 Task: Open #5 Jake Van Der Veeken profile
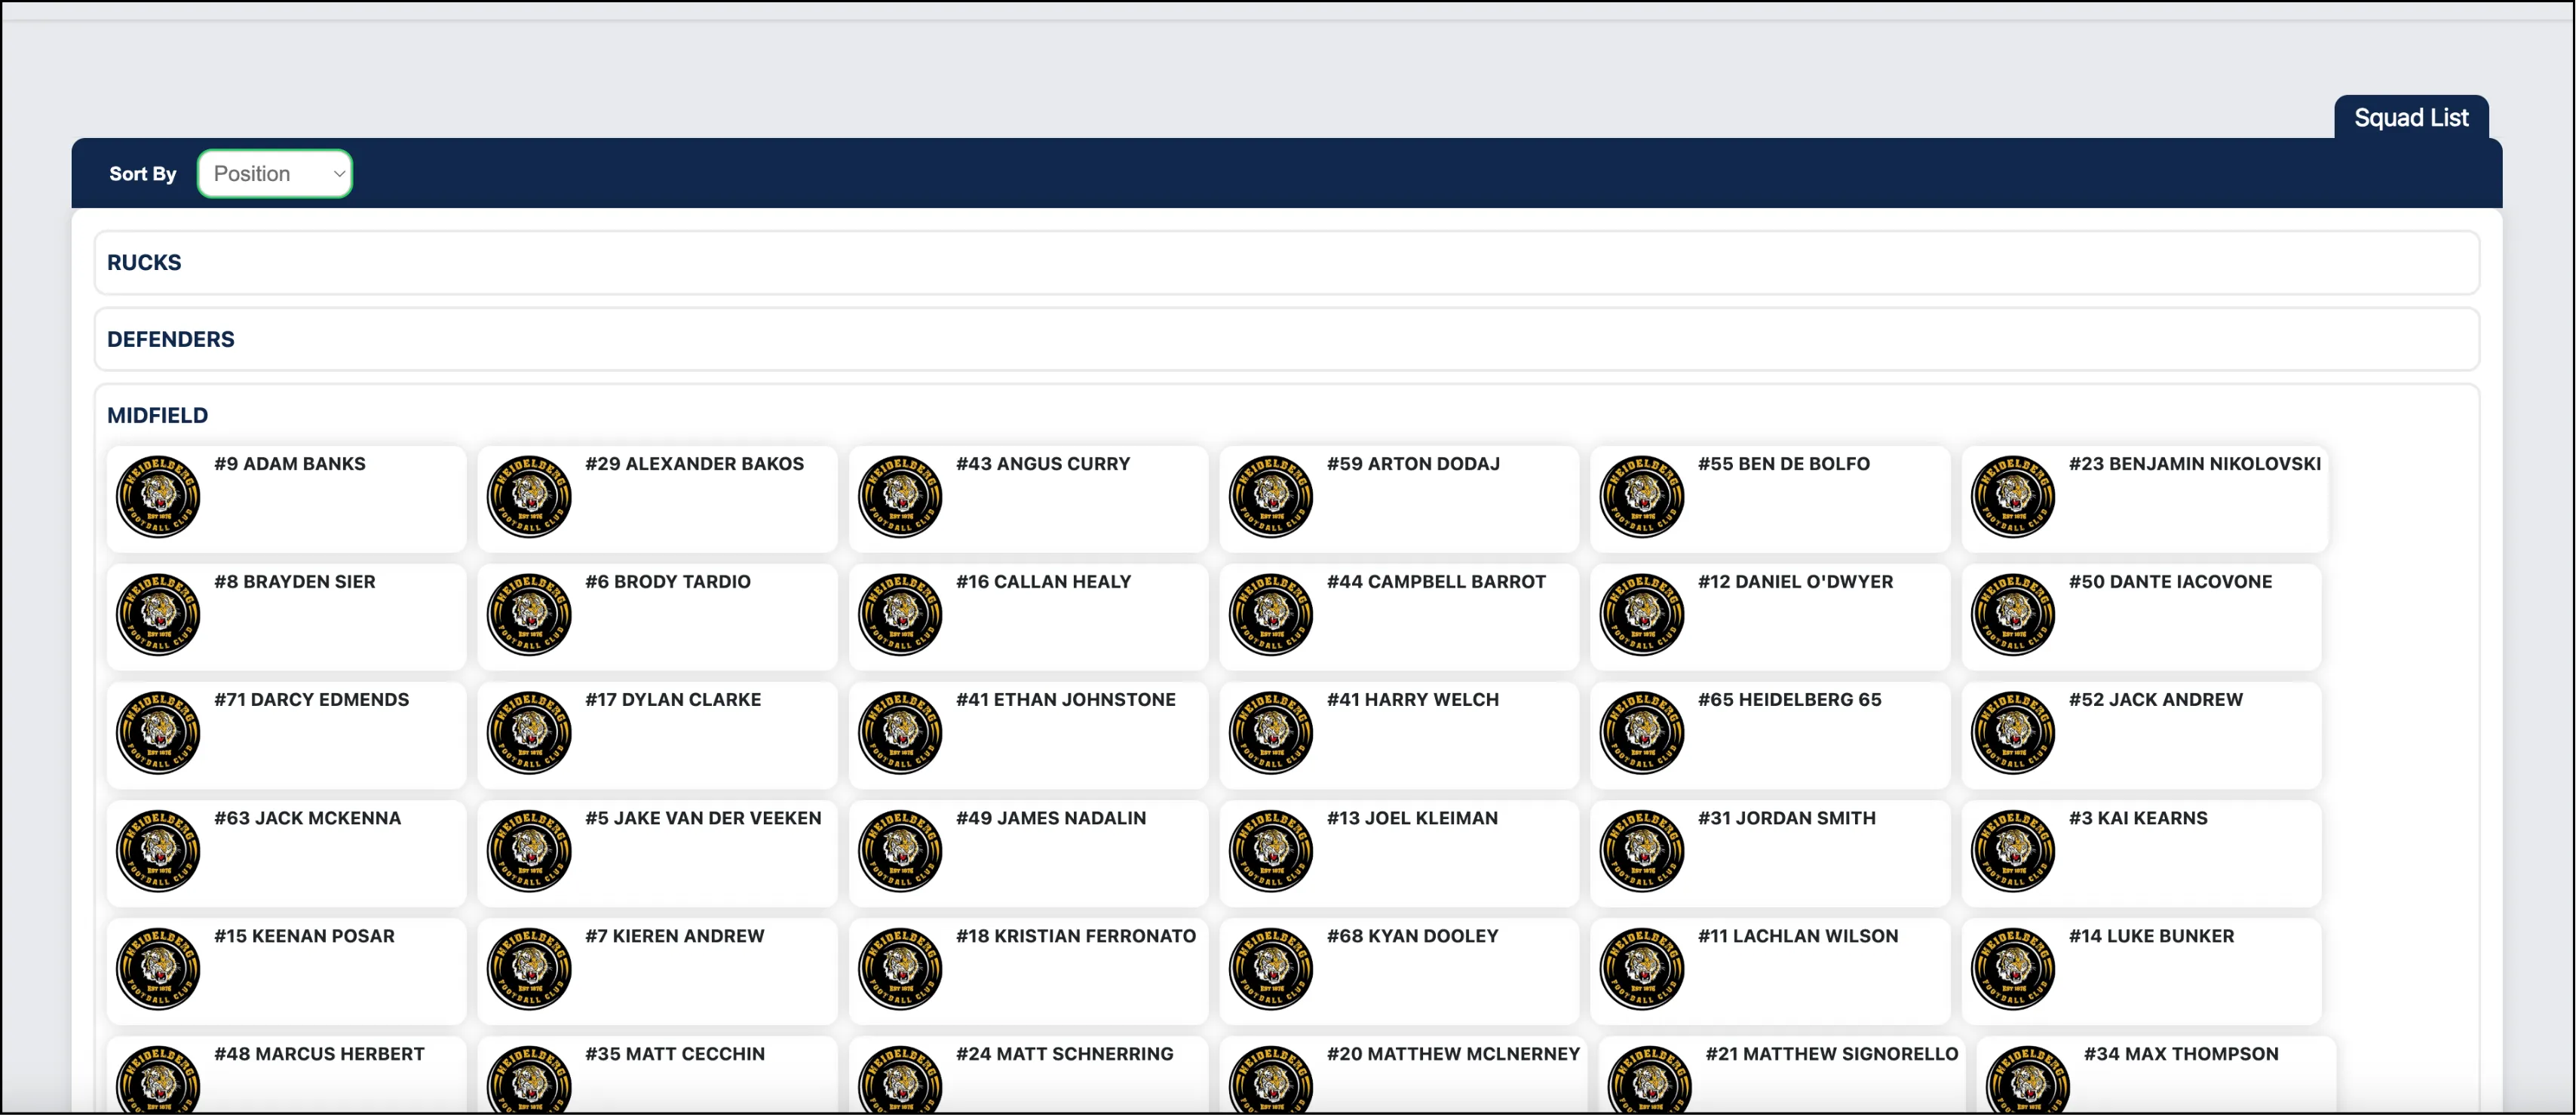tap(702, 818)
